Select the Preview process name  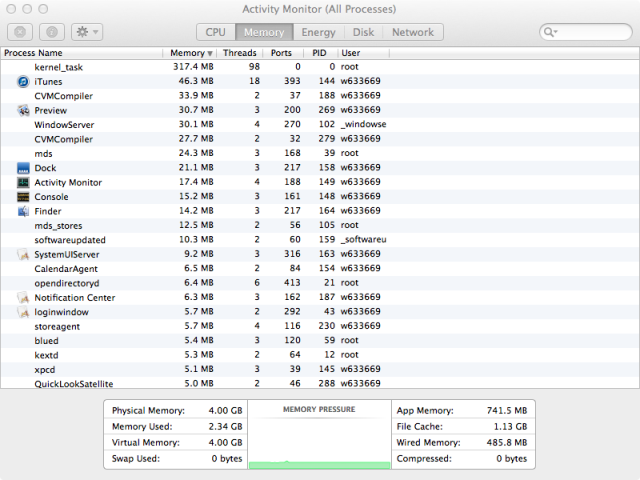(51, 110)
